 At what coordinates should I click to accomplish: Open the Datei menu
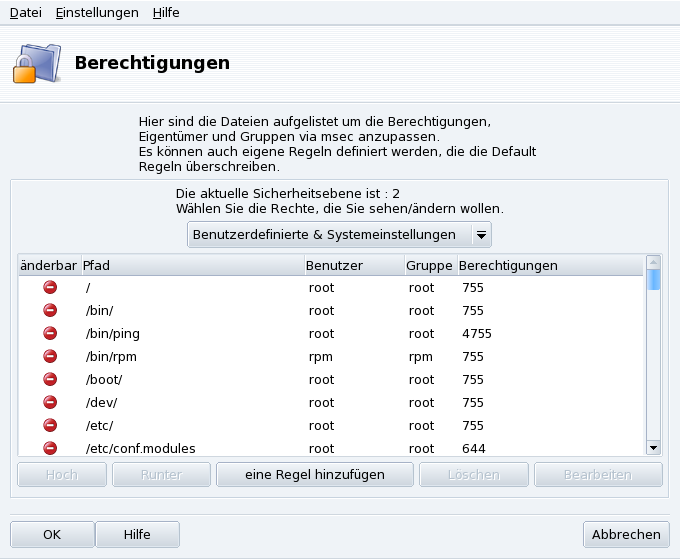[26, 13]
